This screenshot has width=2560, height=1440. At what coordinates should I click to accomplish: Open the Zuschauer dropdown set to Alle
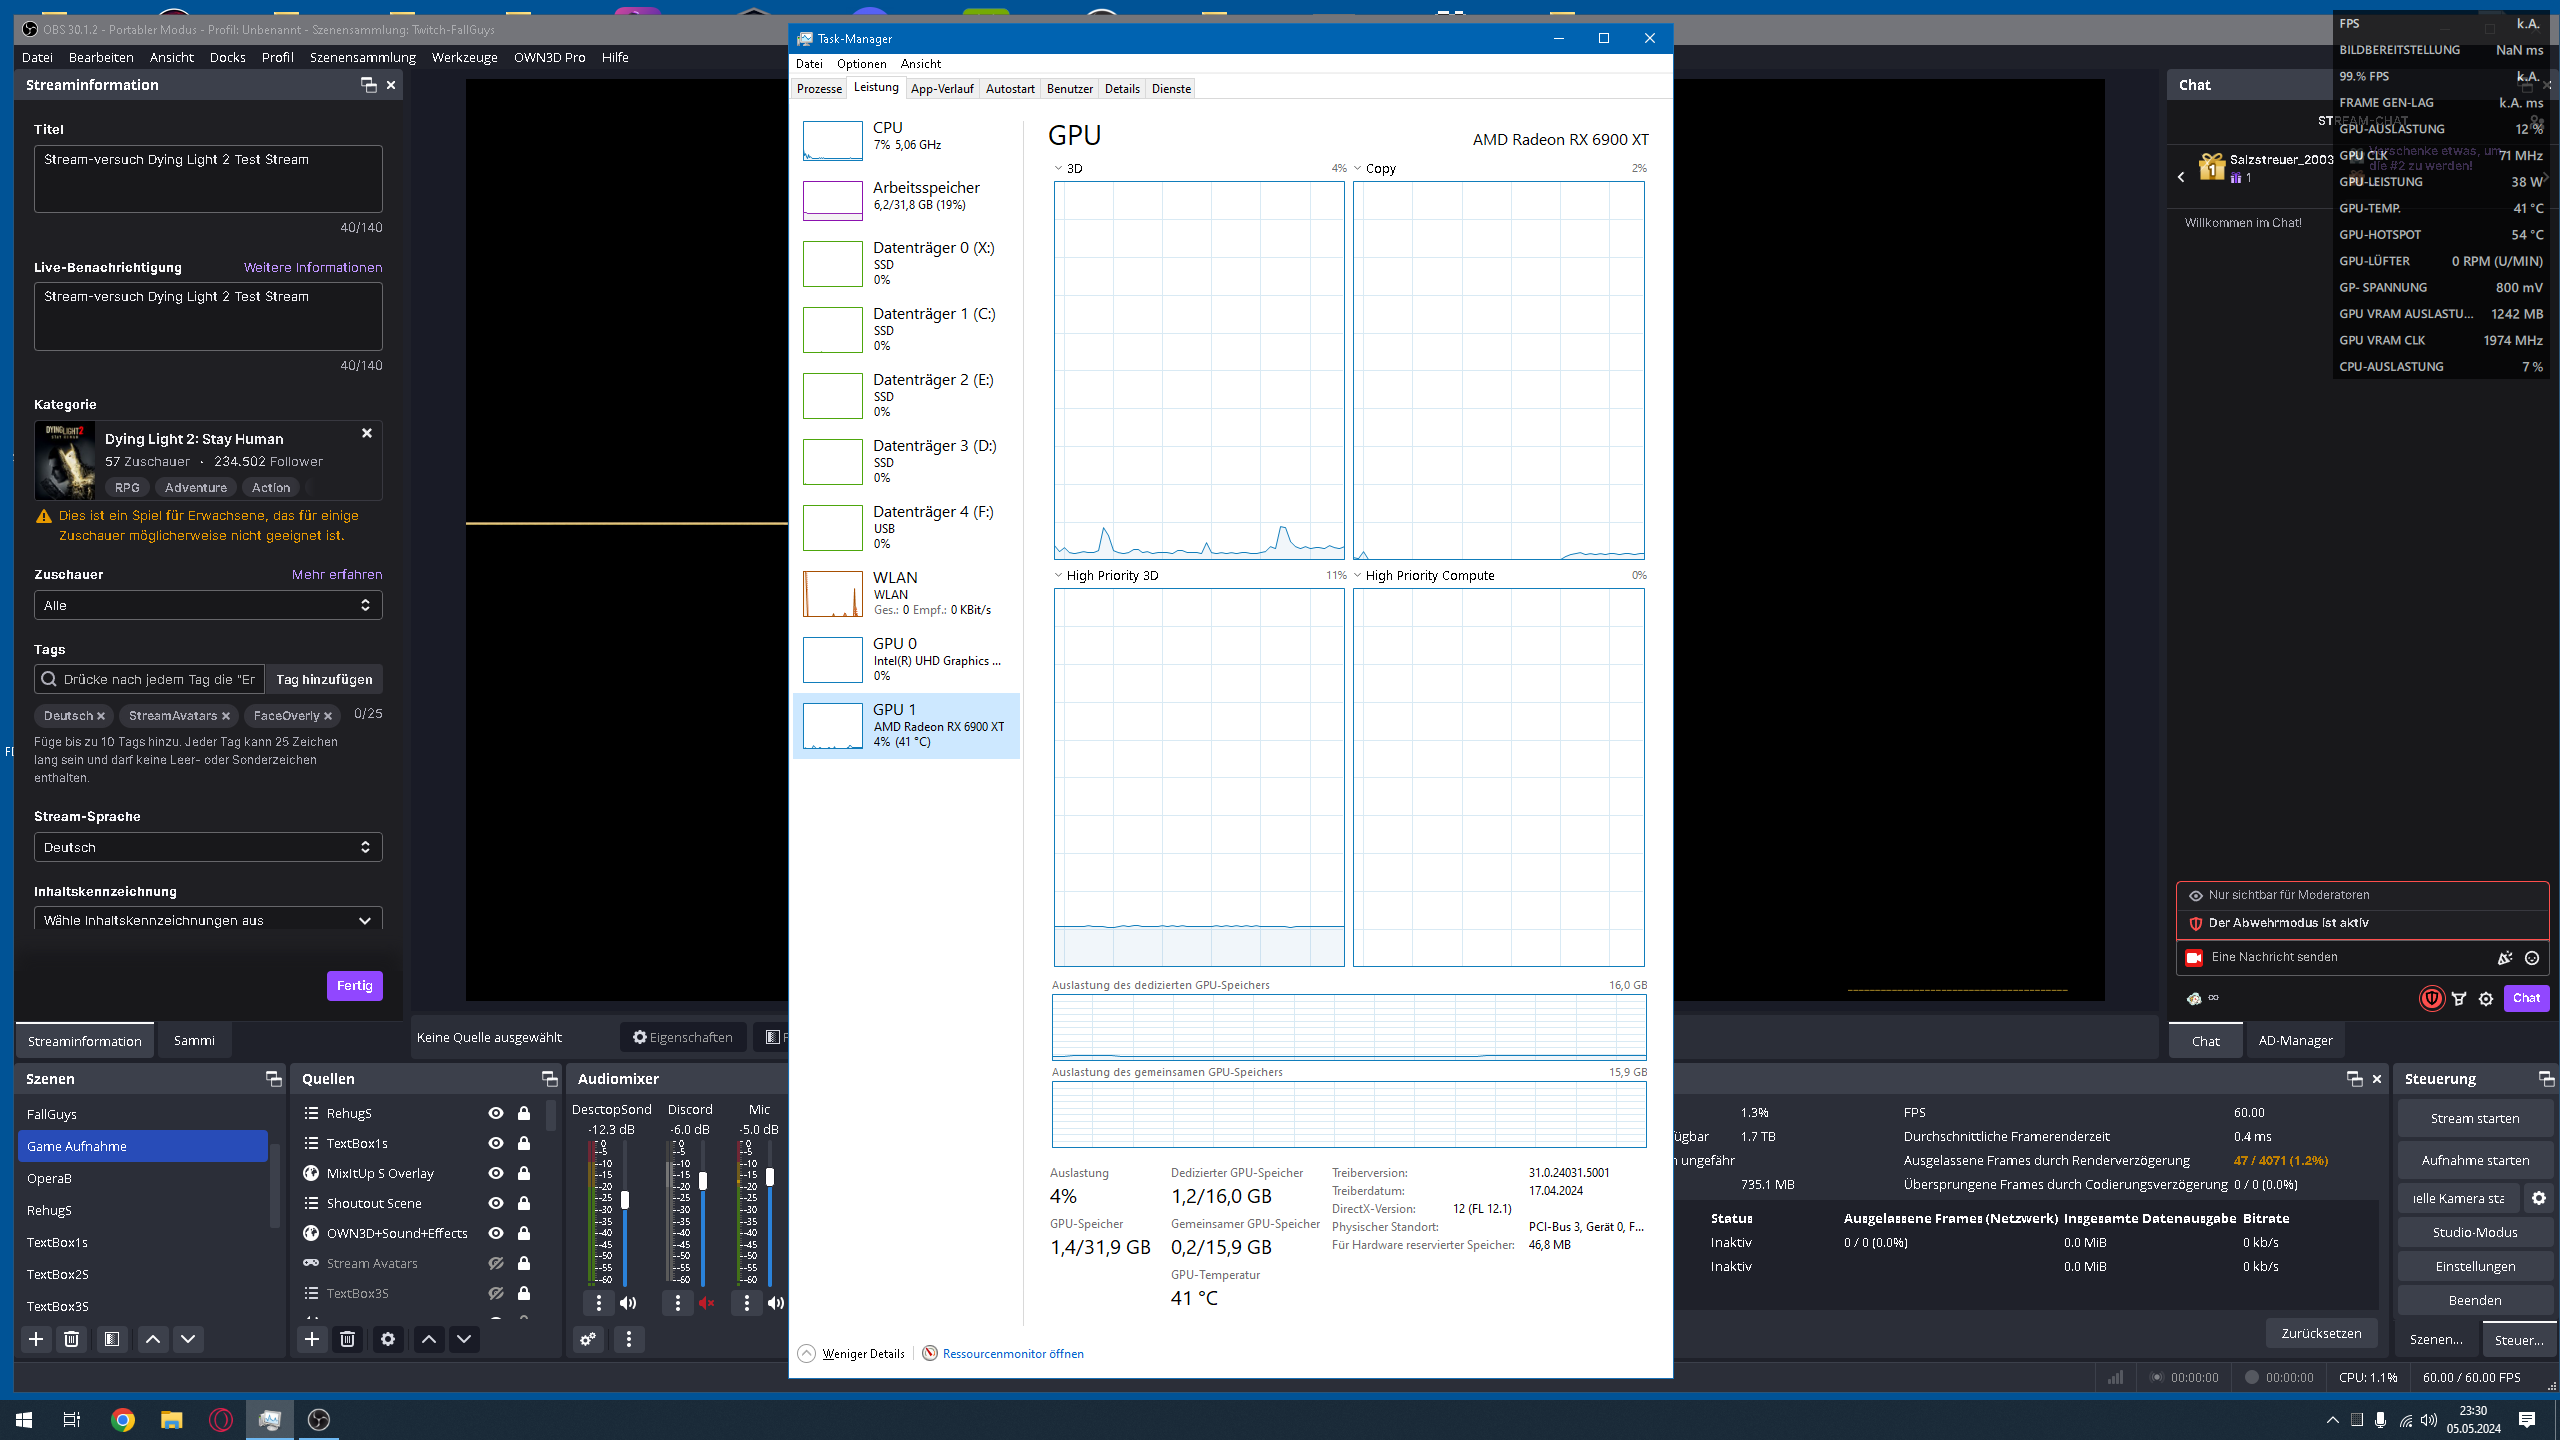(x=207, y=604)
